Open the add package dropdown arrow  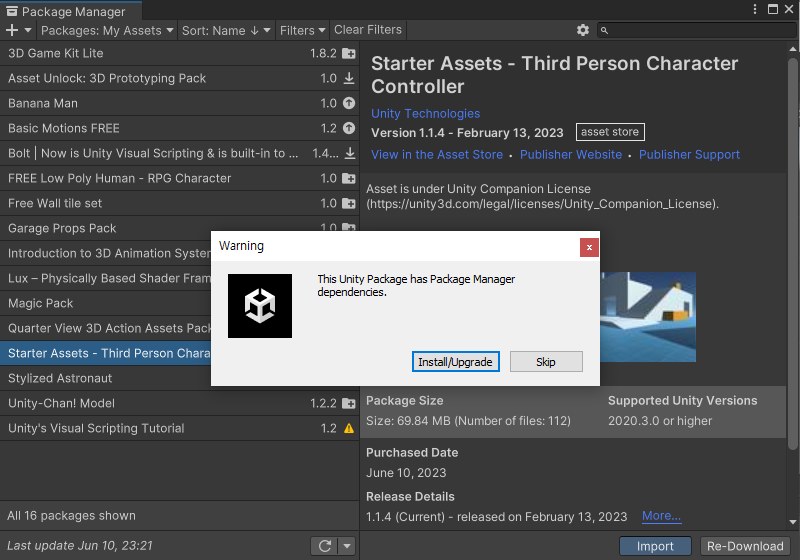28,31
